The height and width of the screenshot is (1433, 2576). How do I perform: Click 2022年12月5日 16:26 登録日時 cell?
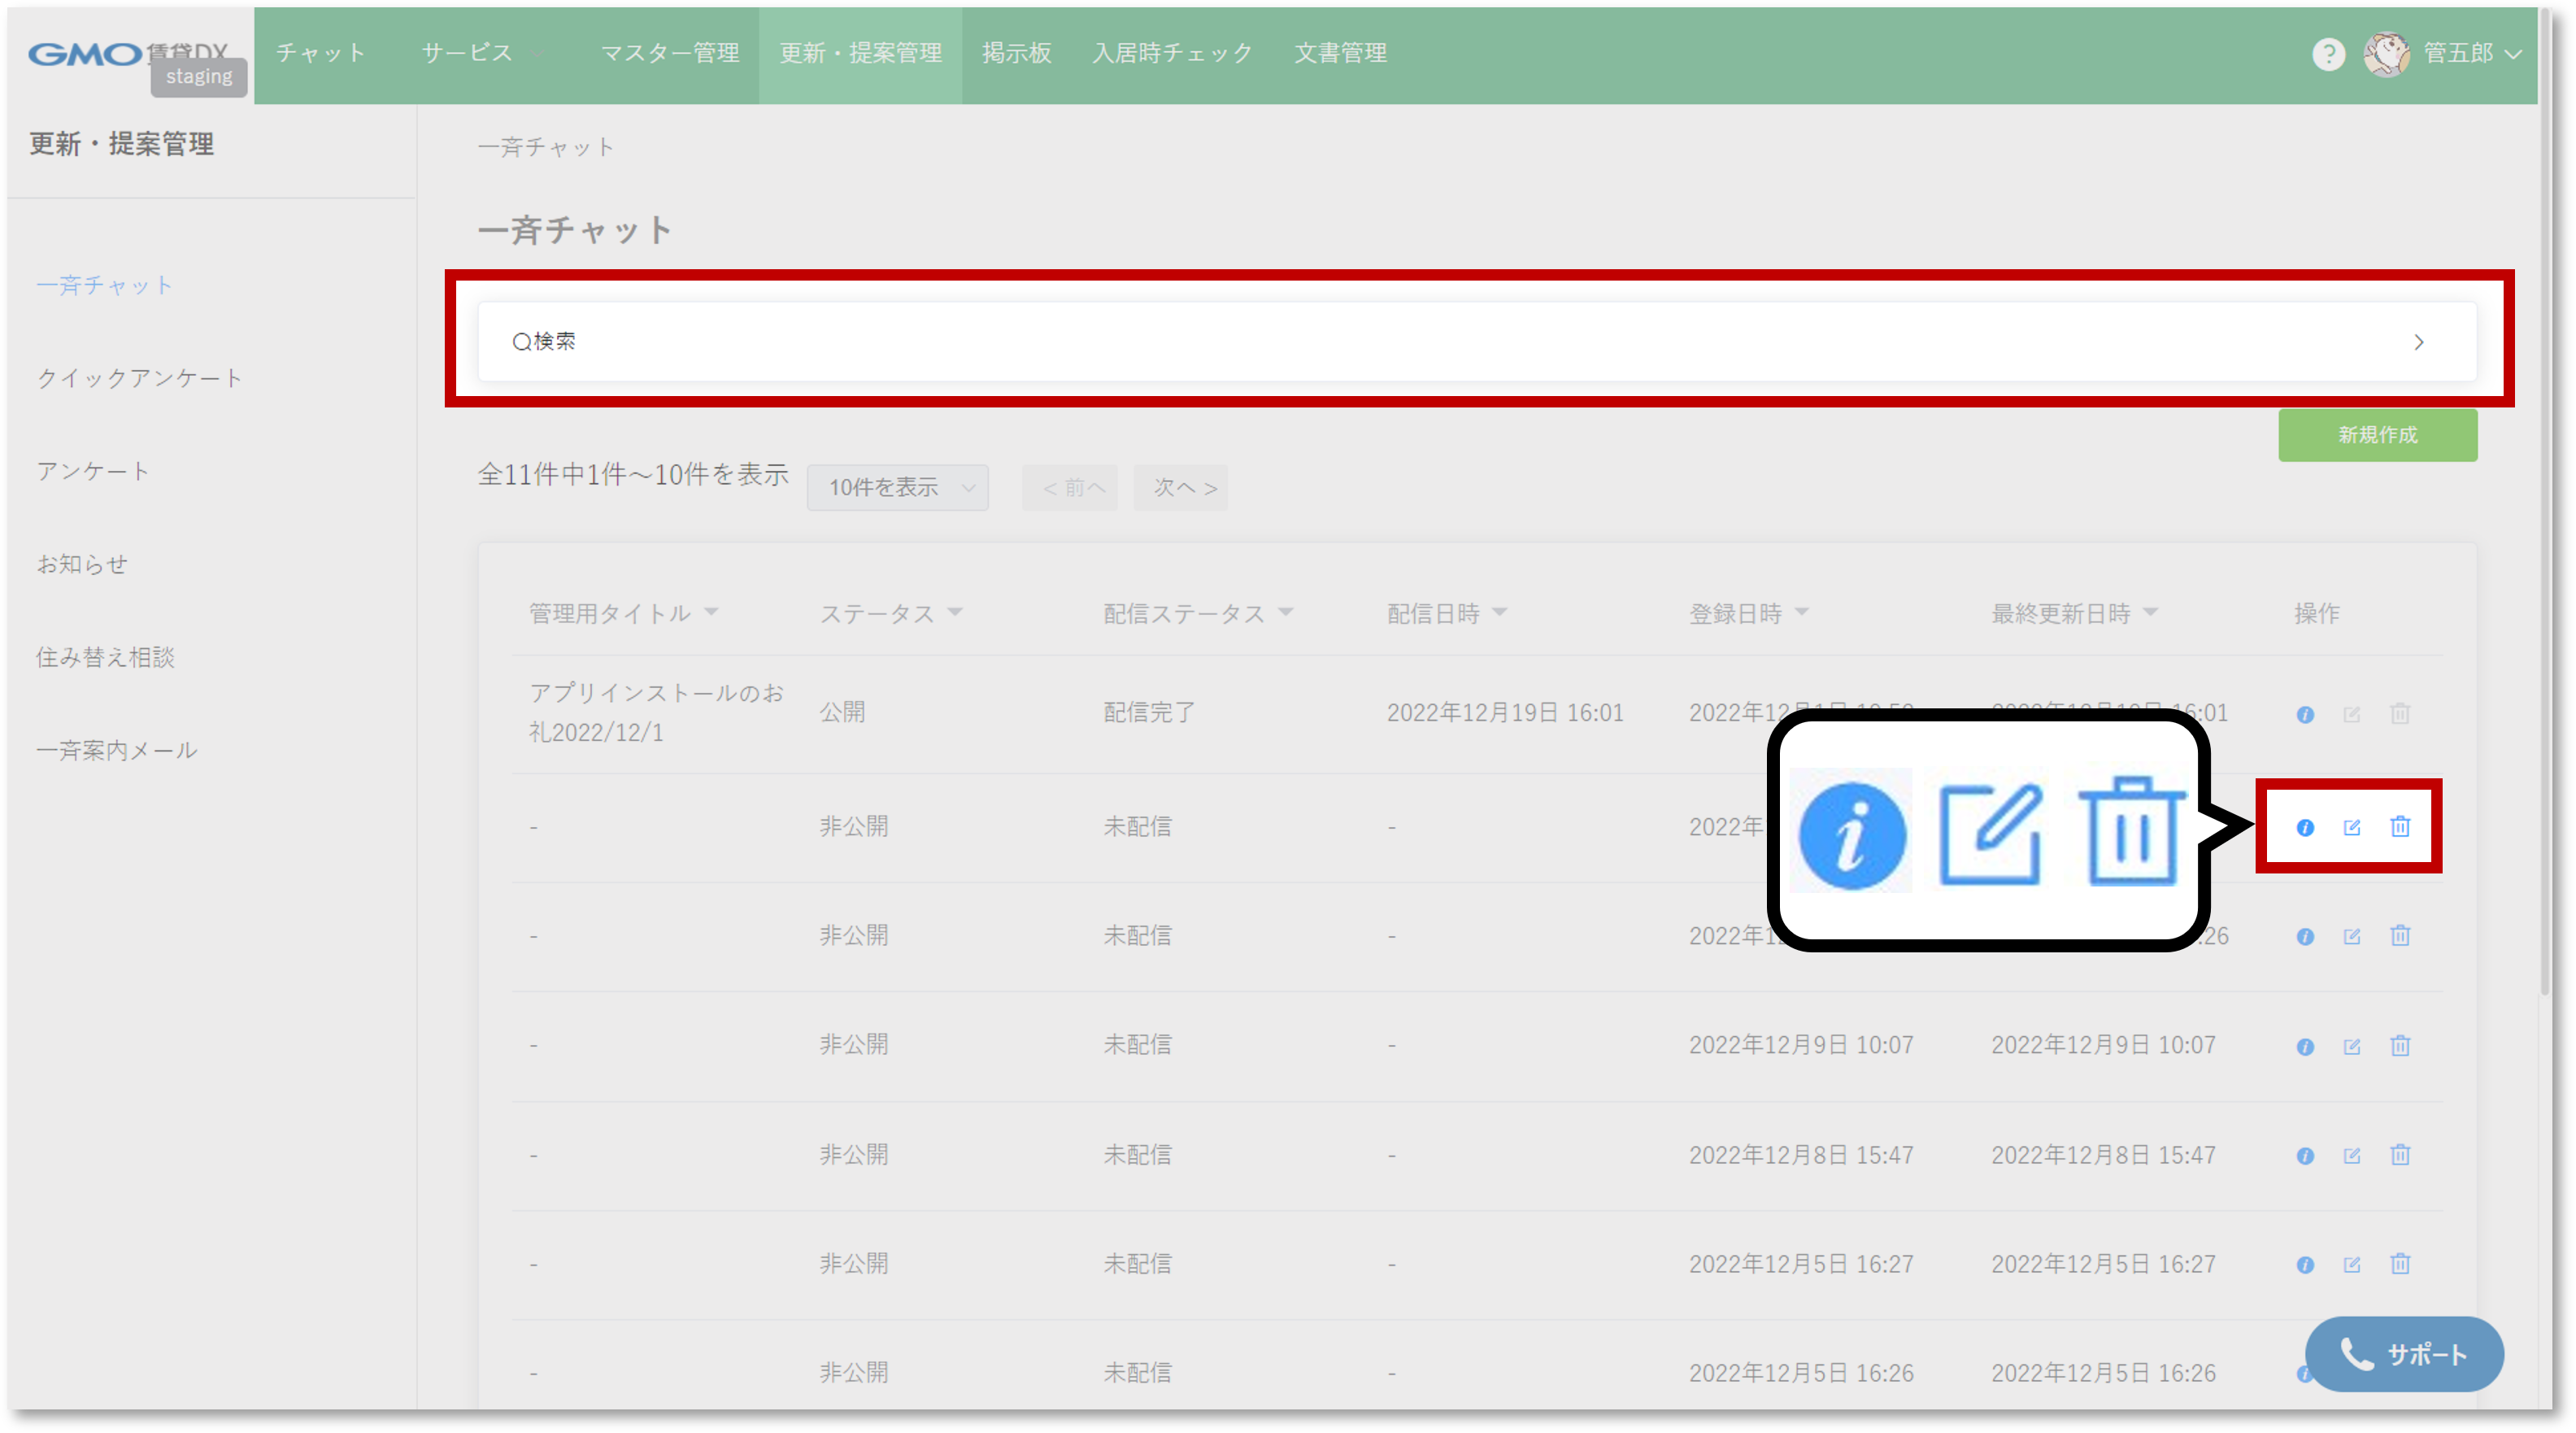point(1800,1373)
